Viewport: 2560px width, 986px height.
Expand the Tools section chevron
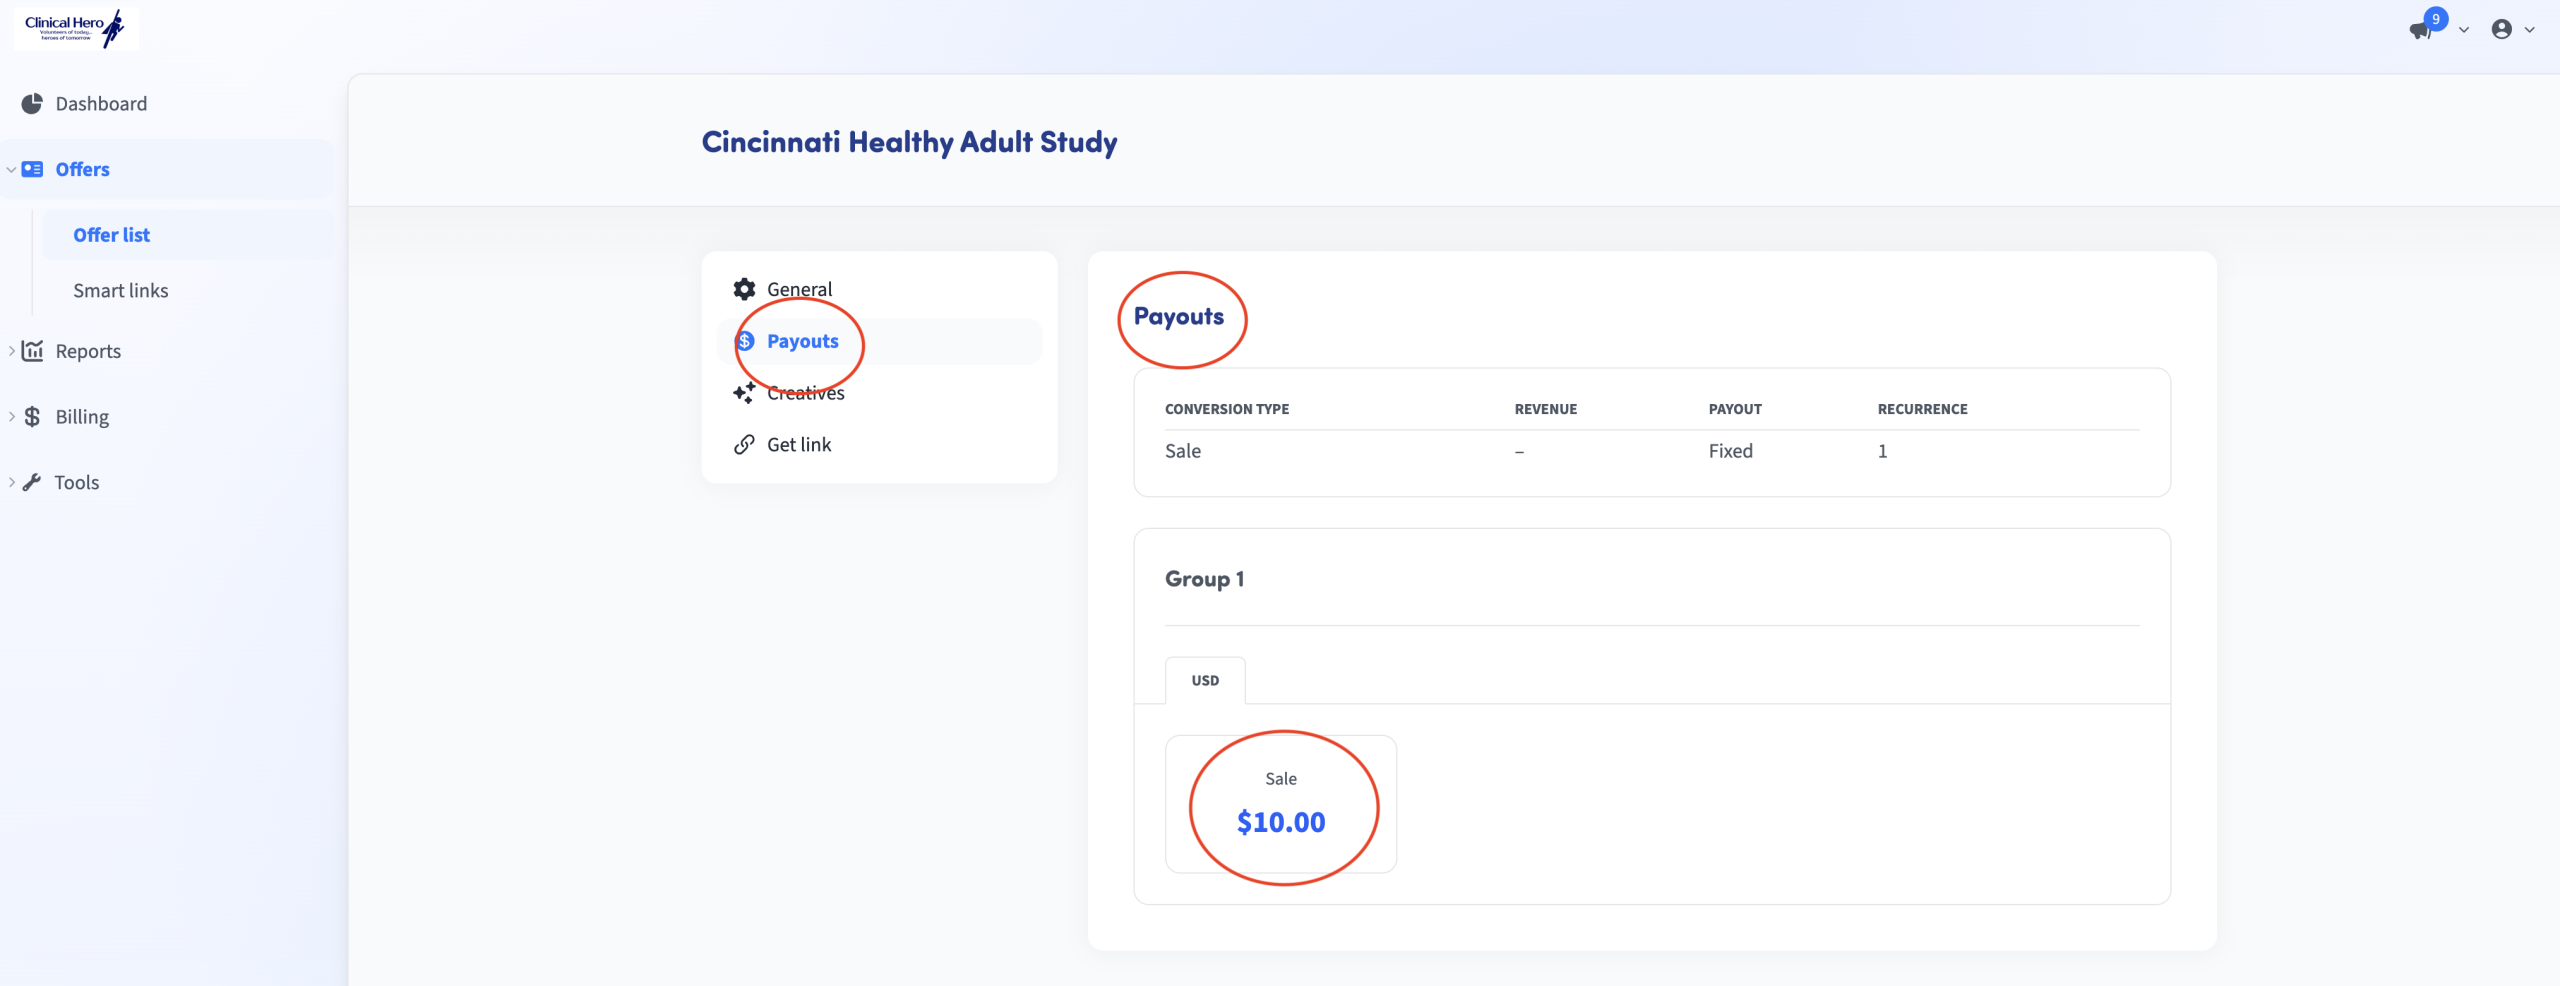[11, 482]
